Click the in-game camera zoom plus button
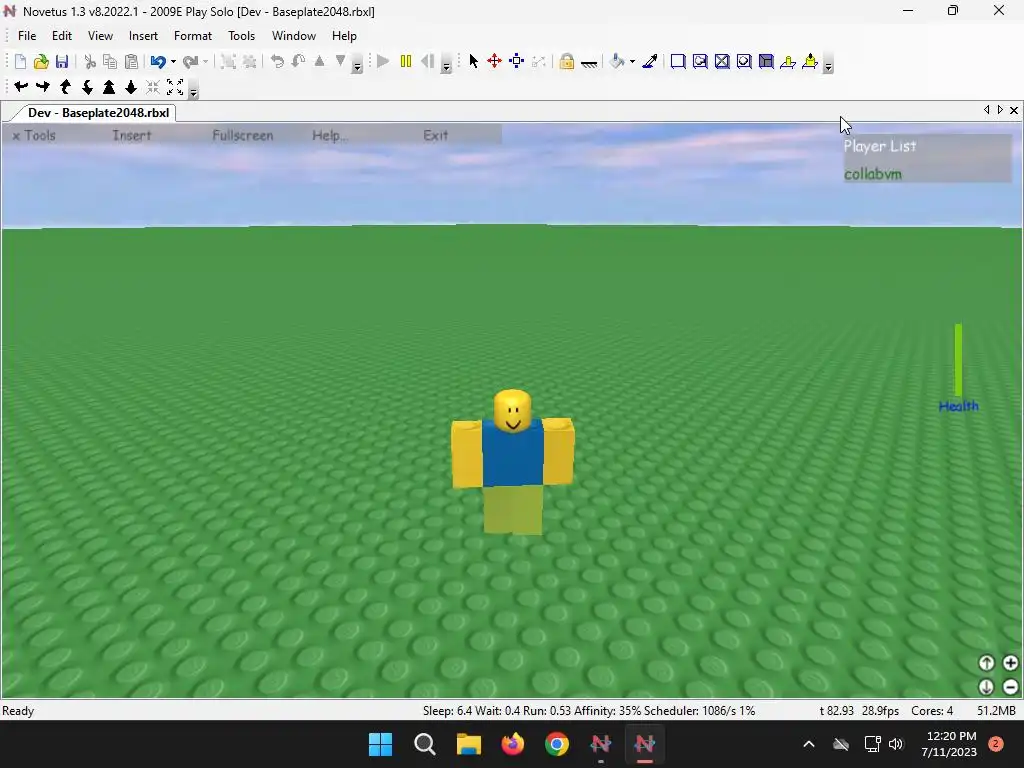Image resolution: width=1024 pixels, height=768 pixels. (x=1010, y=663)
